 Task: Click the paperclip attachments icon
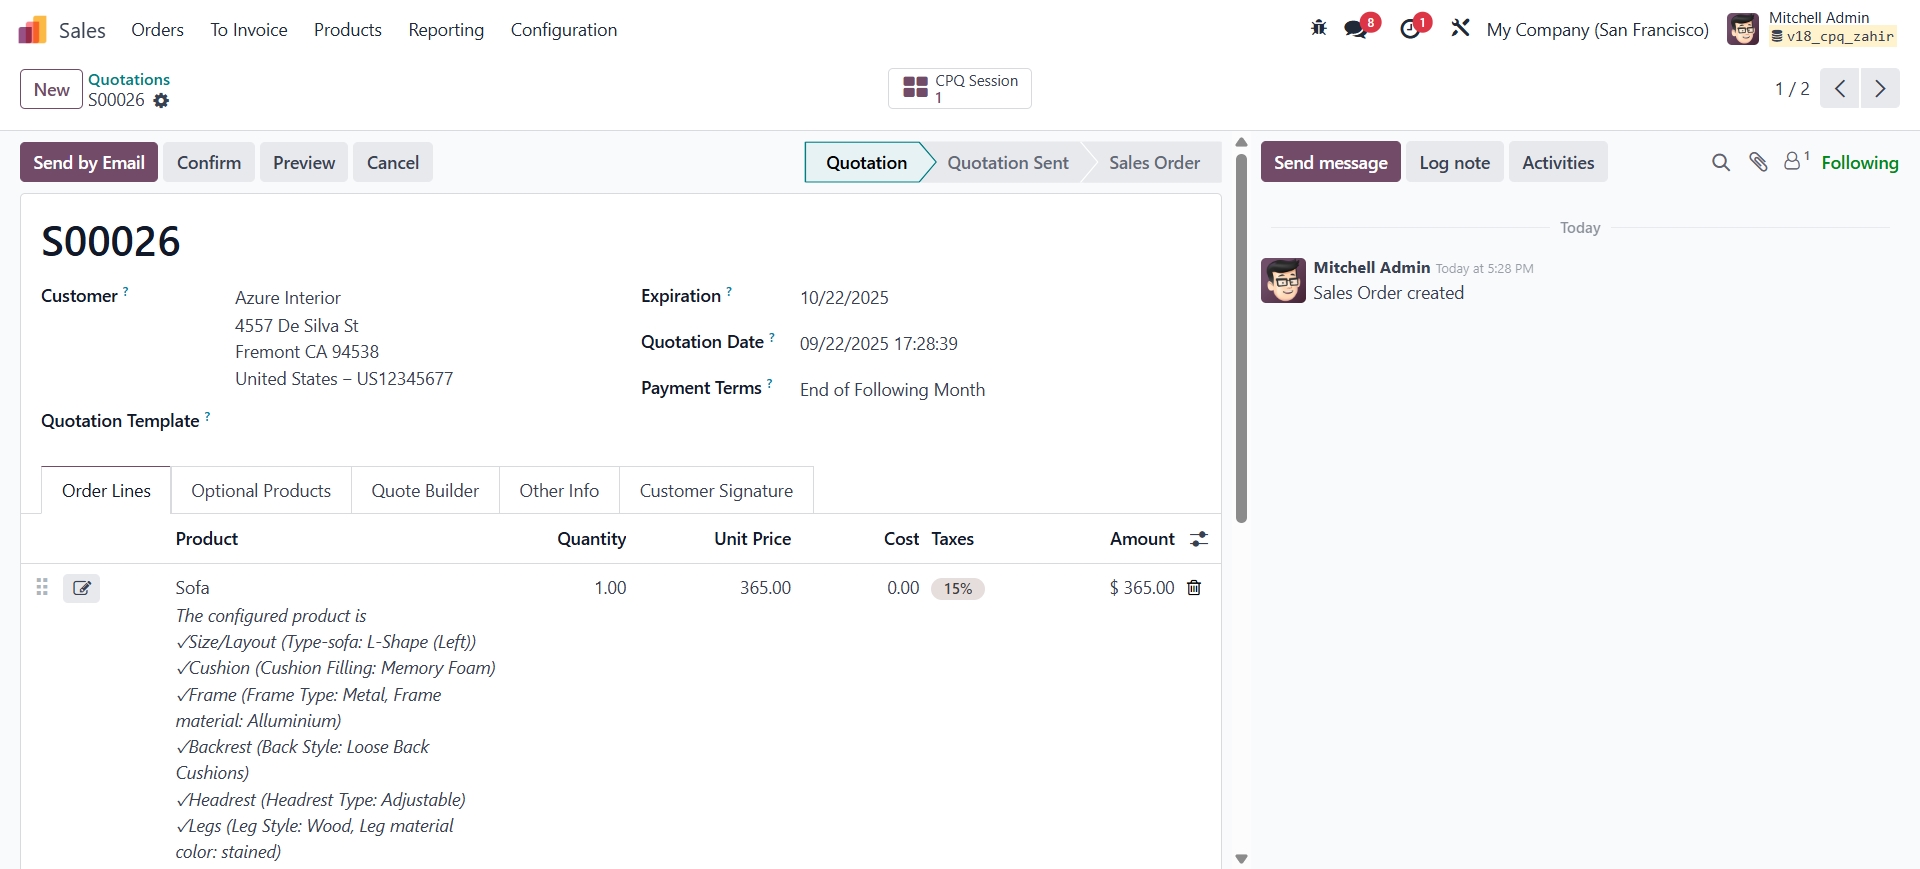1758,162
